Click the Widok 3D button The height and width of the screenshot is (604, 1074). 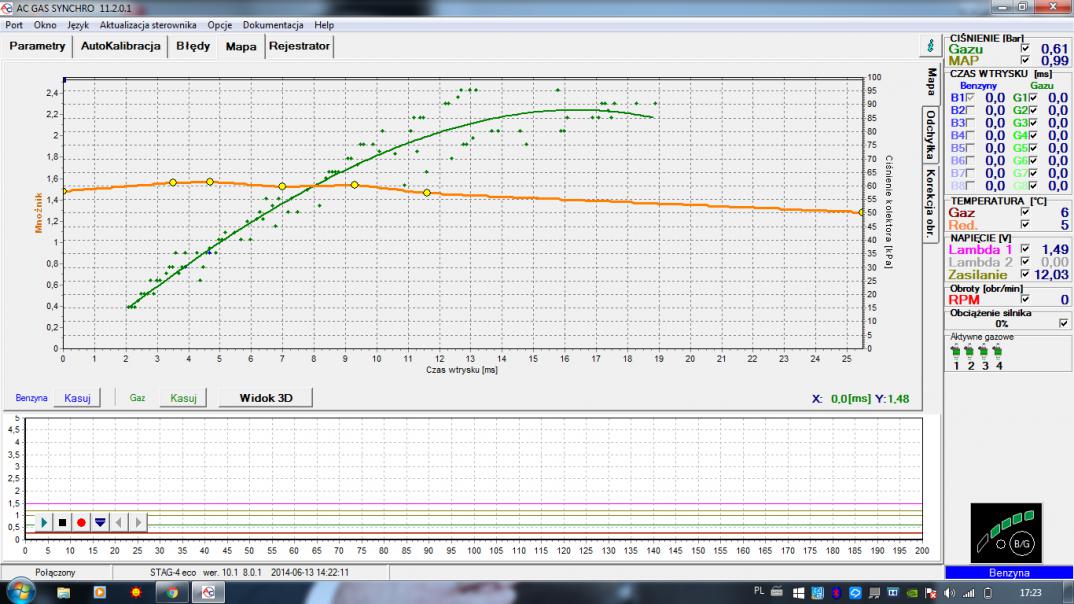265,398
